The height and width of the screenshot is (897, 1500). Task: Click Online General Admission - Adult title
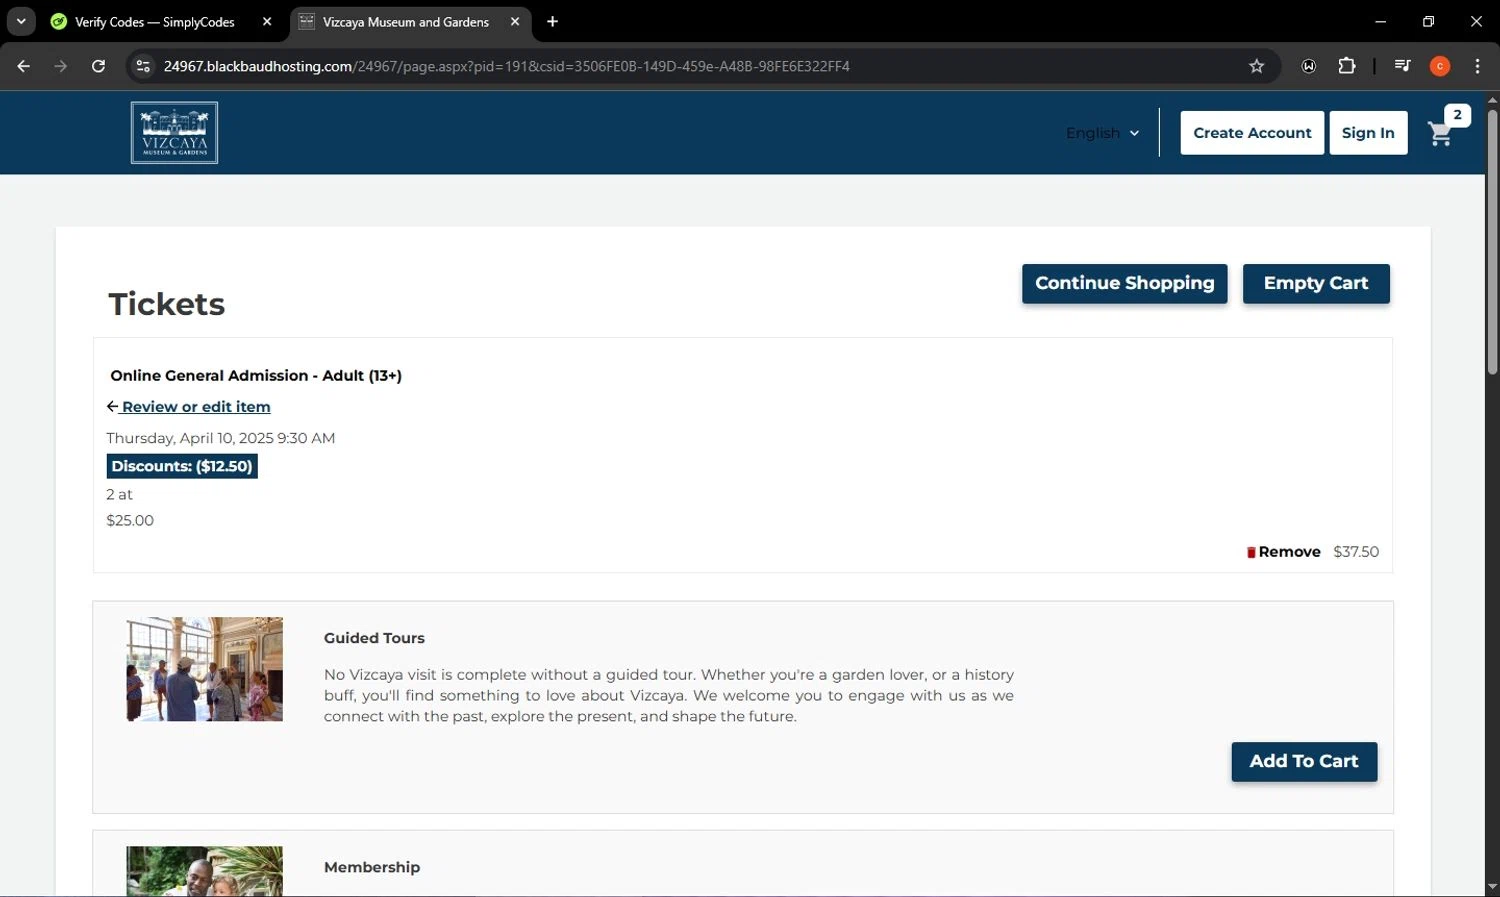tap(256, 376)
